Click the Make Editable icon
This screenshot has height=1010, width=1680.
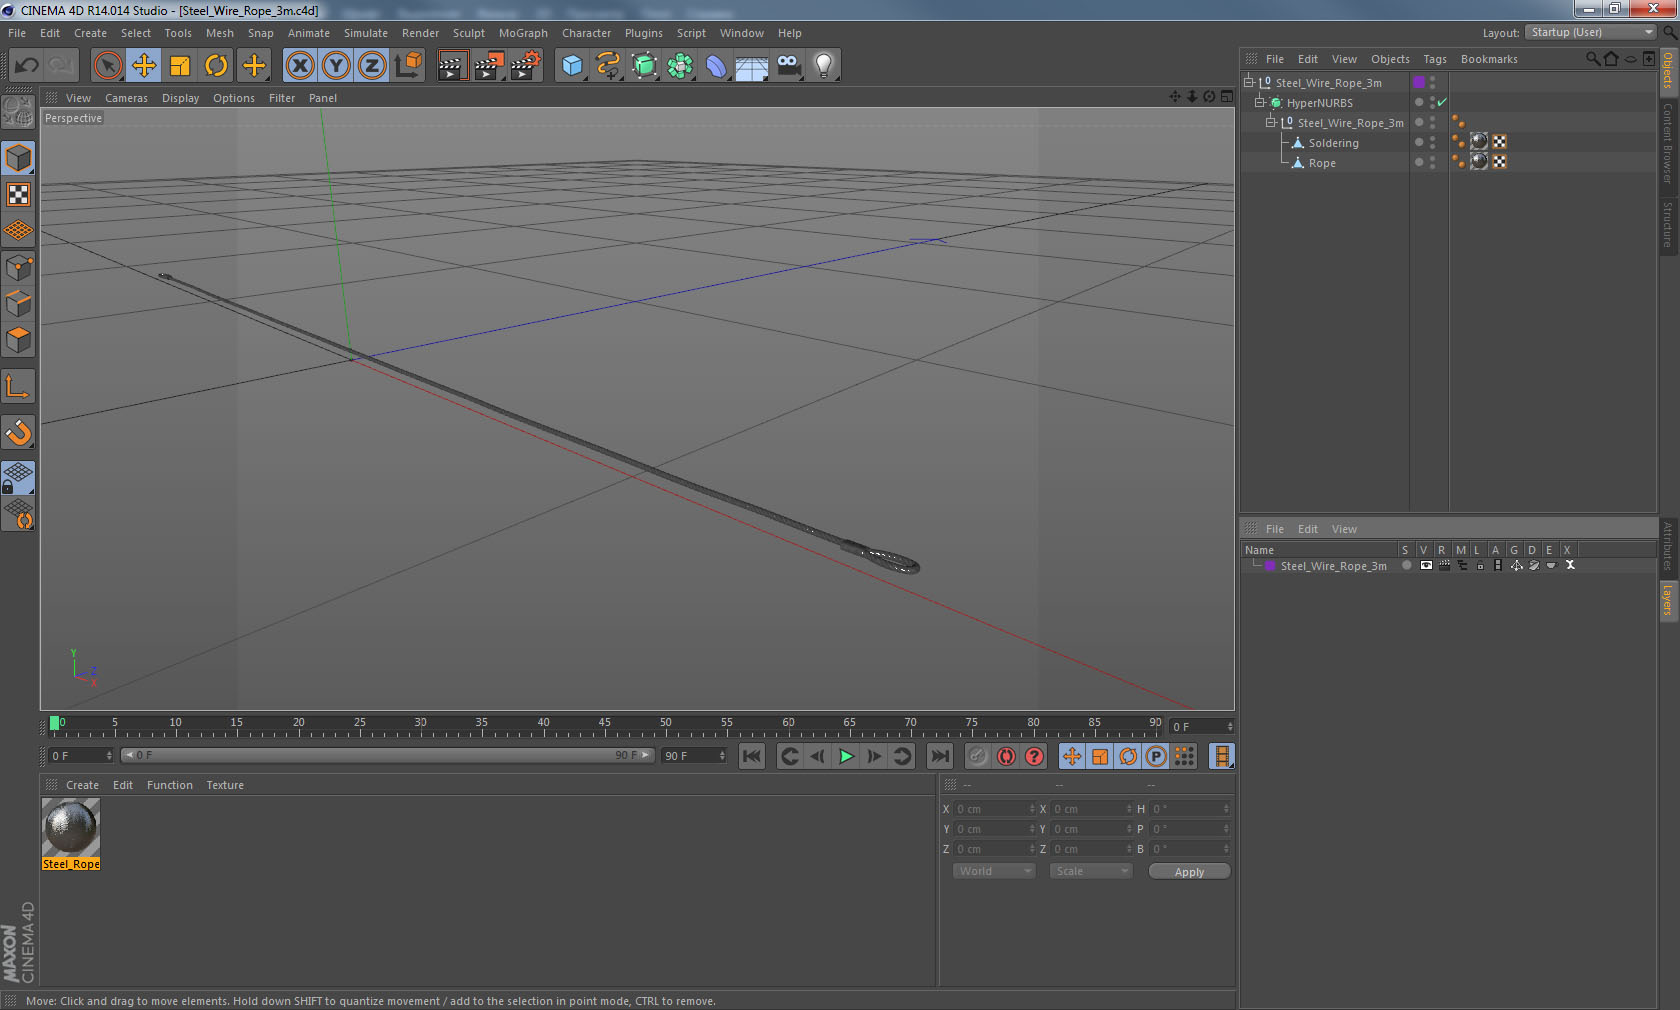[x=18, y=112]
